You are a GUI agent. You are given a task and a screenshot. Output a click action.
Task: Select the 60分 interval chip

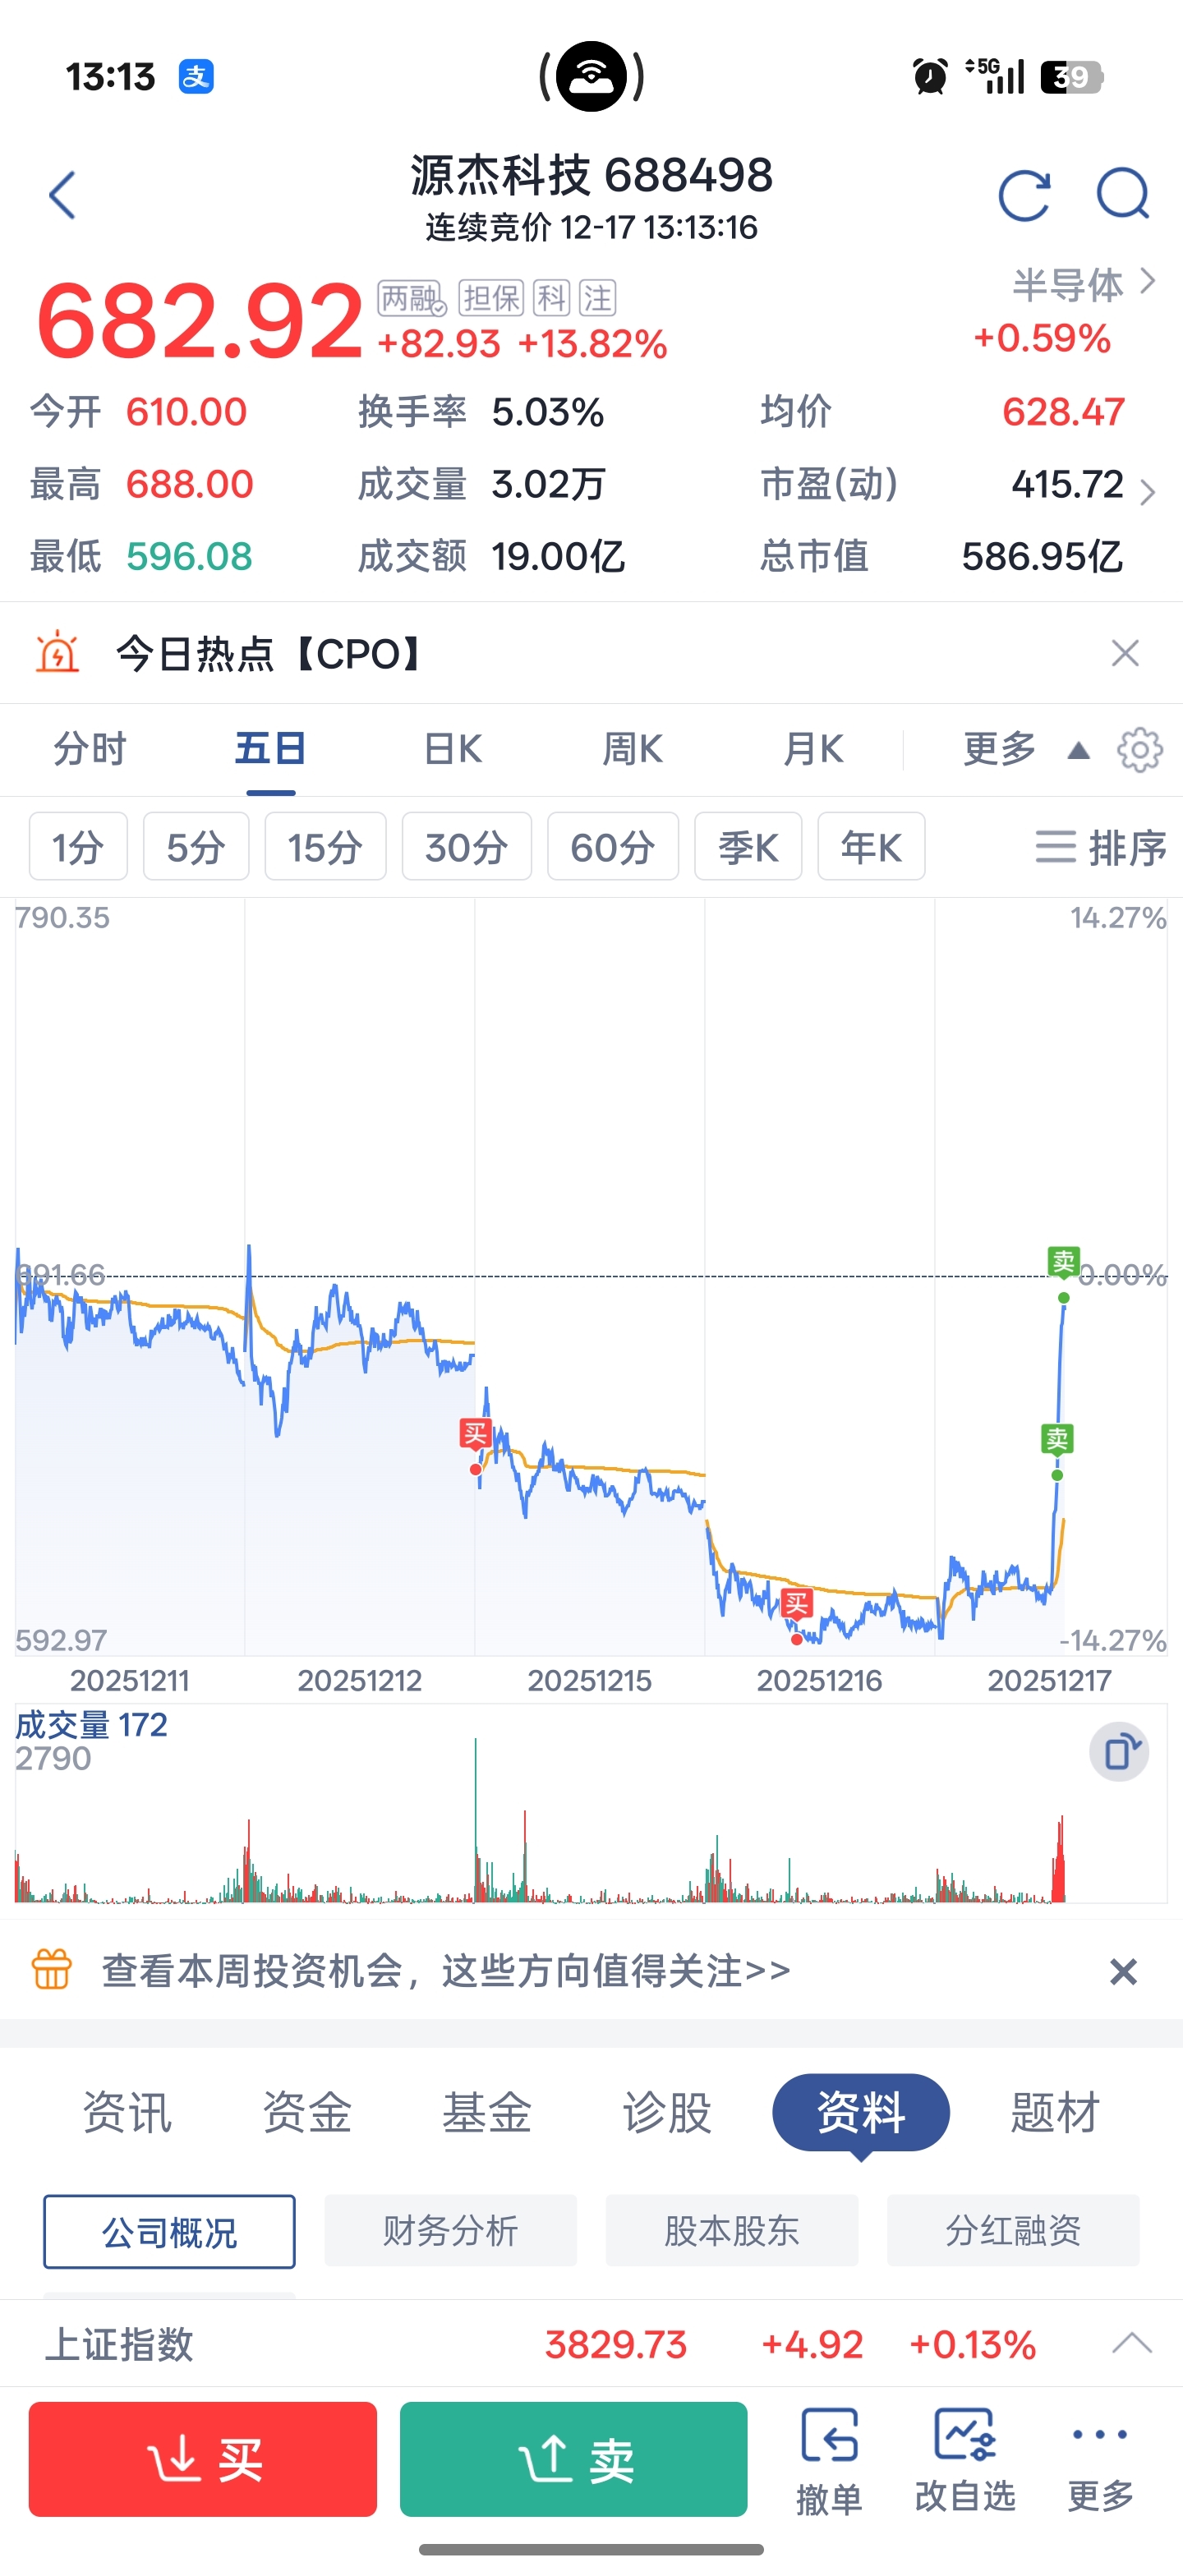(613, 847)
